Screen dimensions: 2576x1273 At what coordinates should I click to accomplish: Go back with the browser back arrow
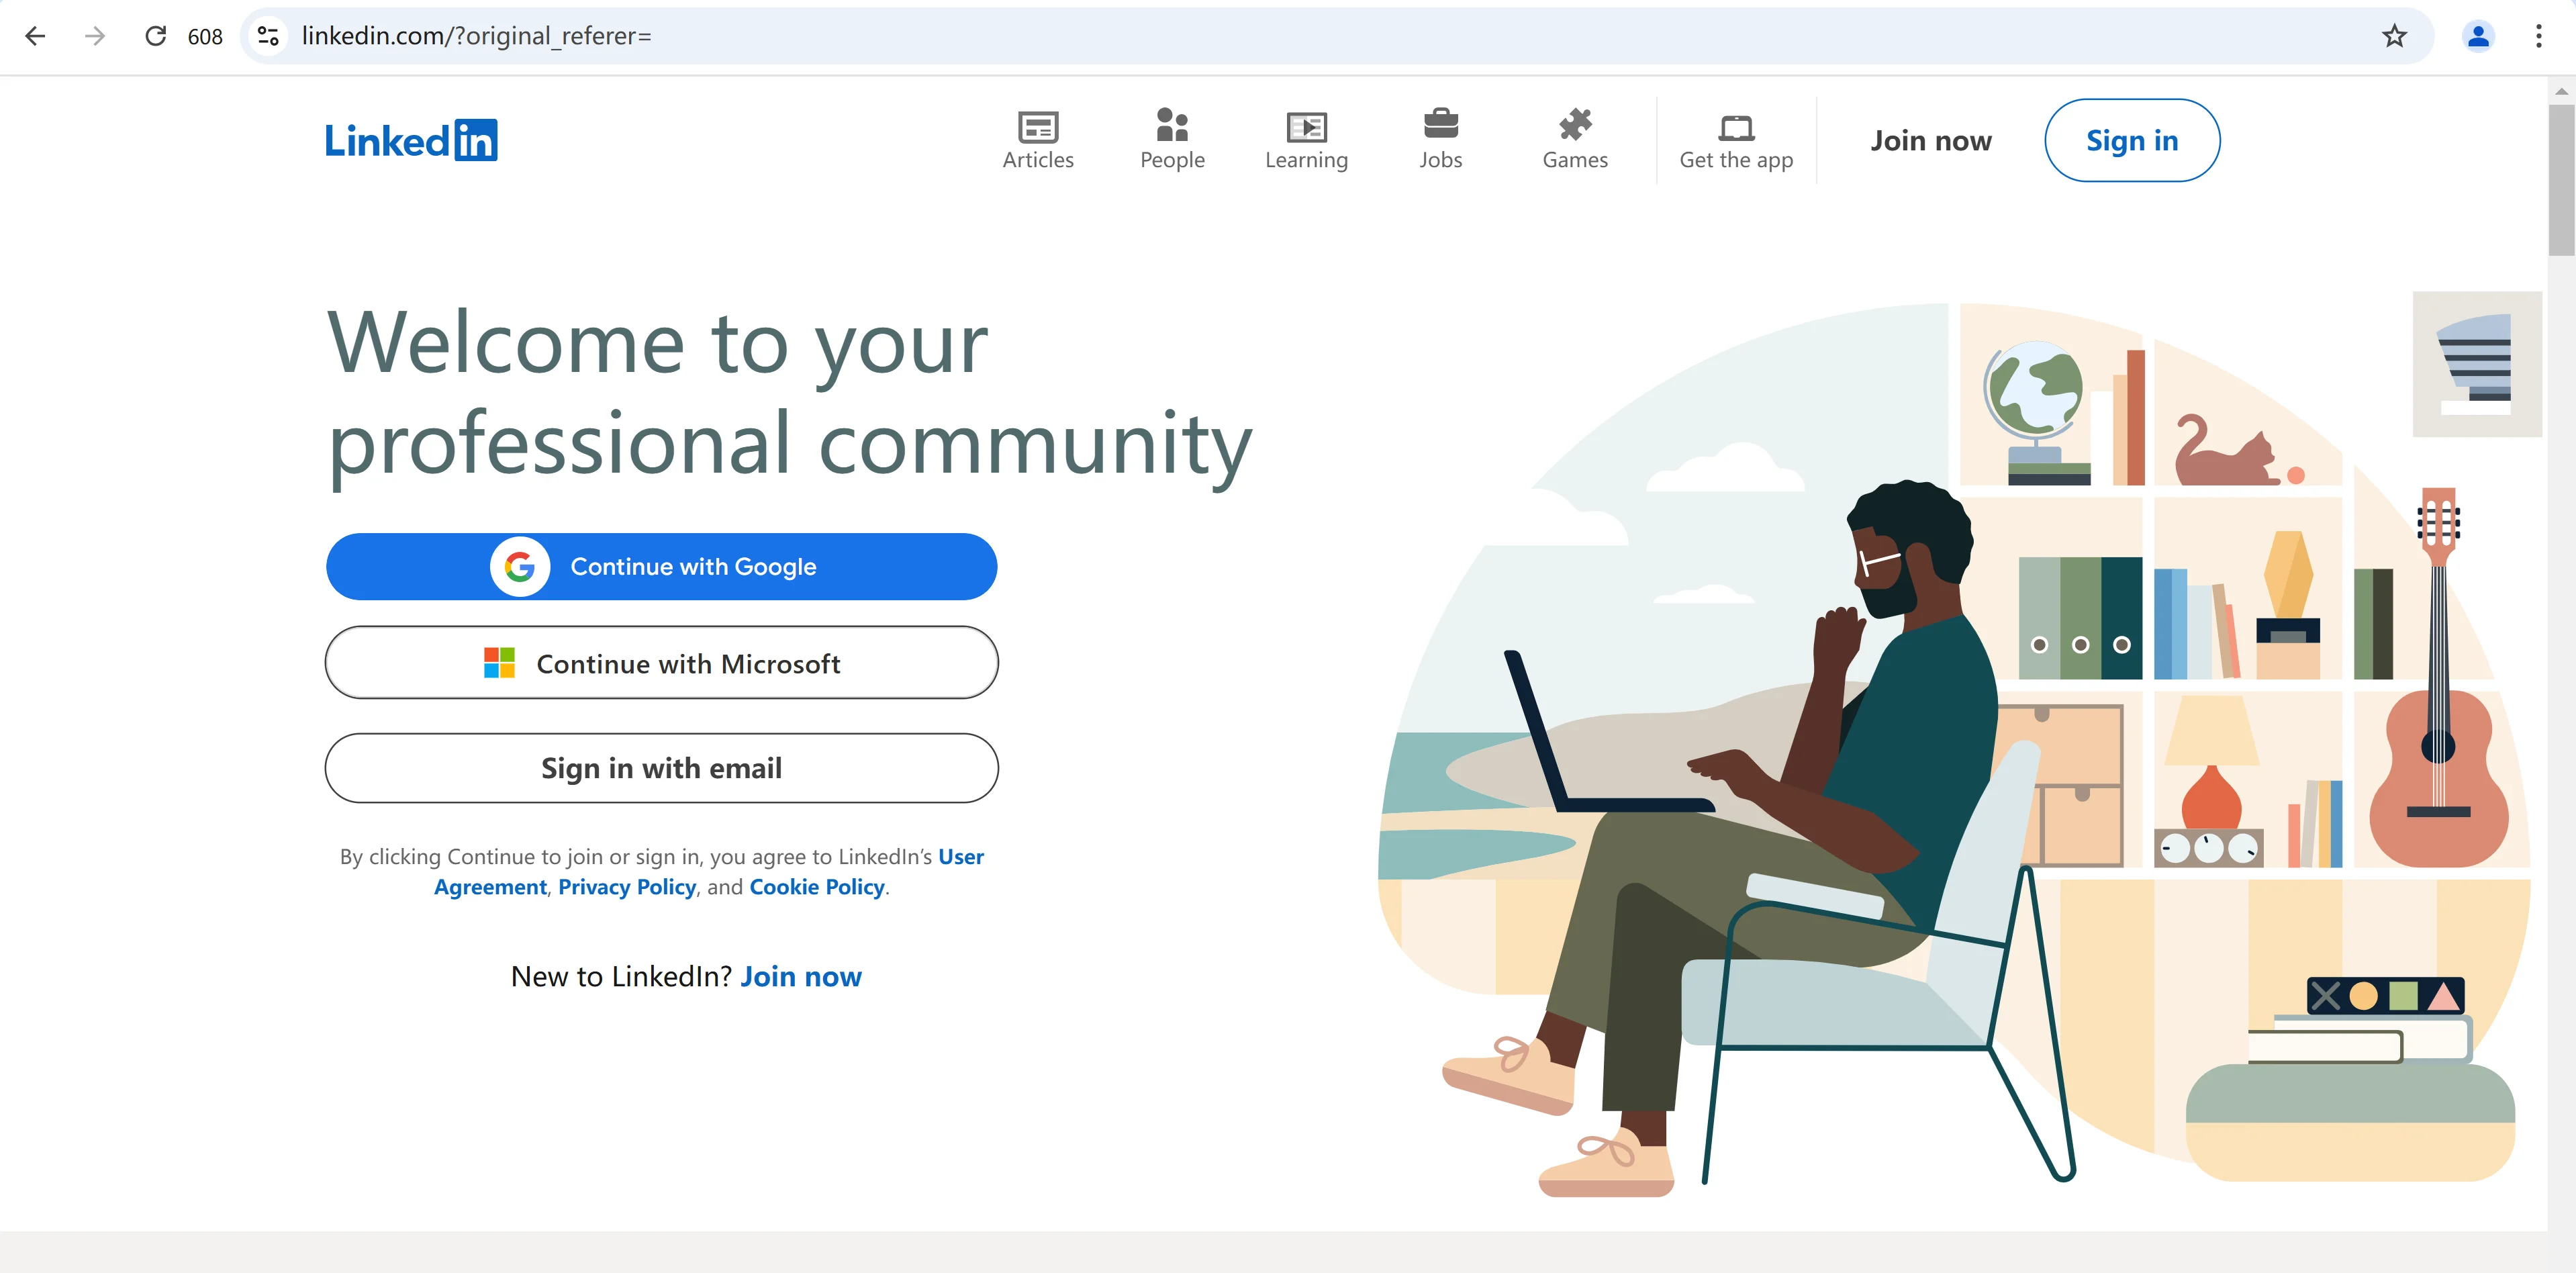point(35,36)
